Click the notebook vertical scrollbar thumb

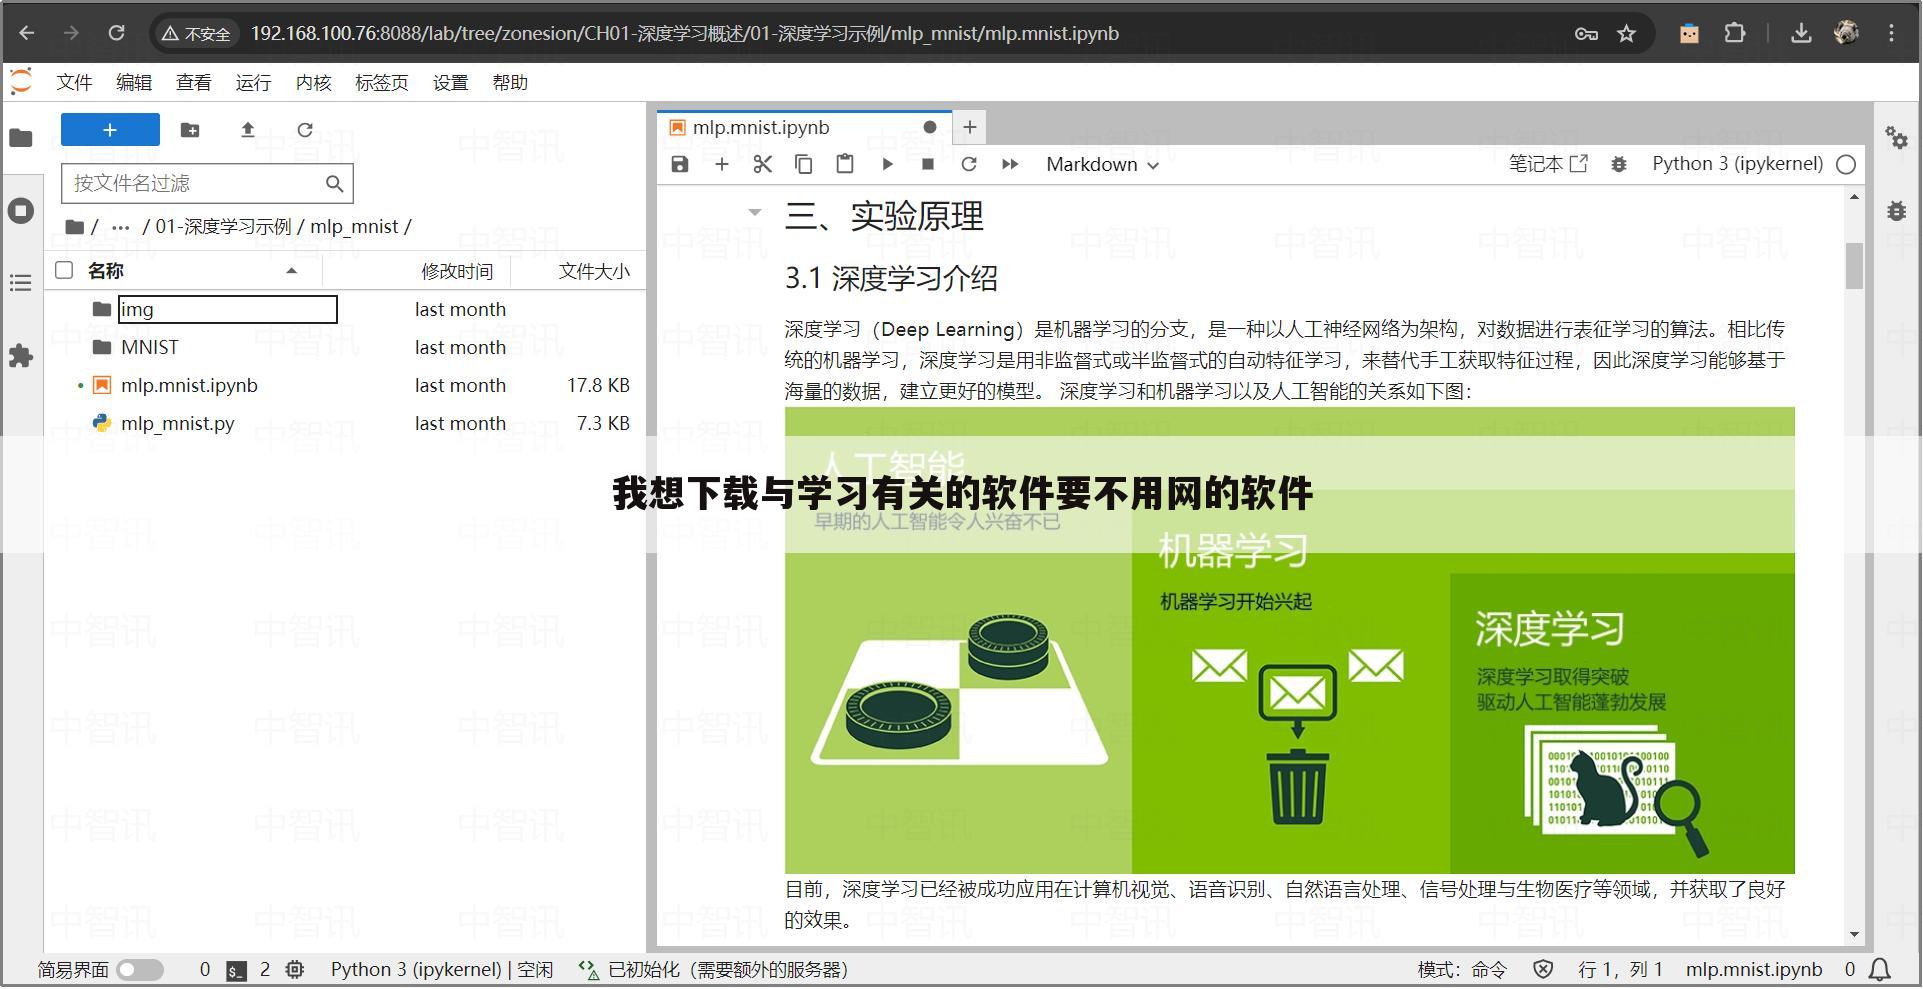[1854, 266]
